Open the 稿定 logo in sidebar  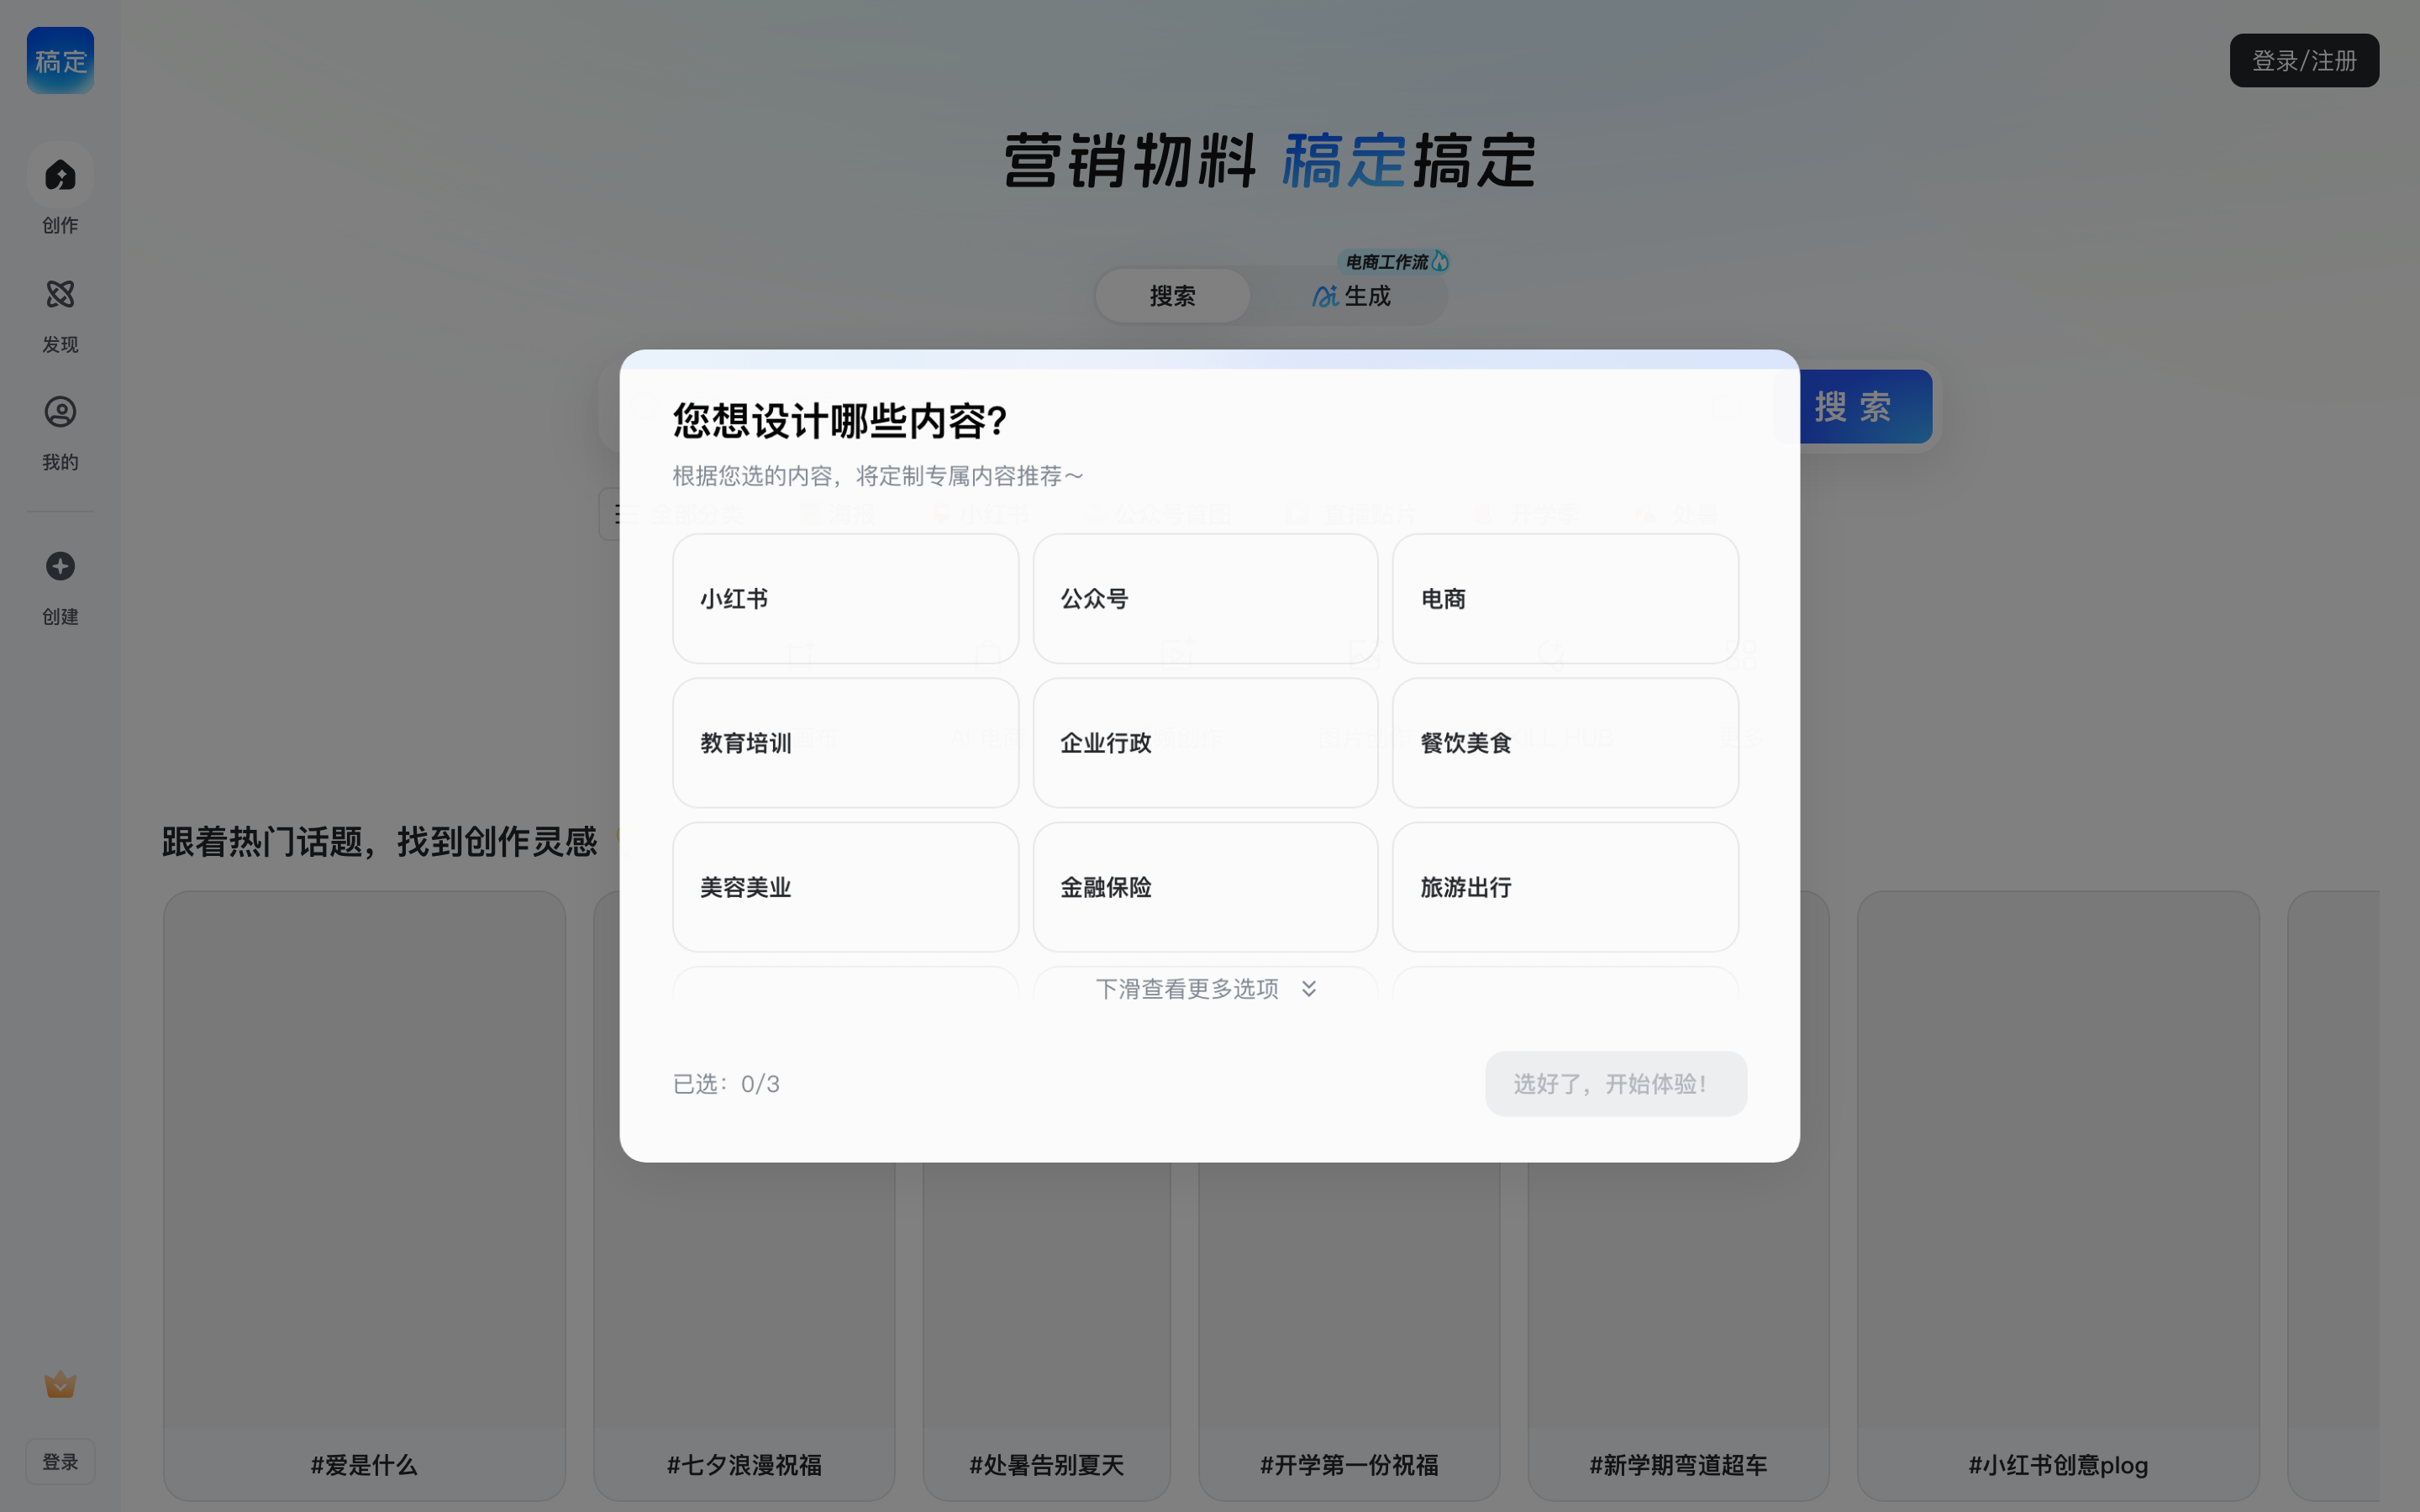(x=60, y=60)
